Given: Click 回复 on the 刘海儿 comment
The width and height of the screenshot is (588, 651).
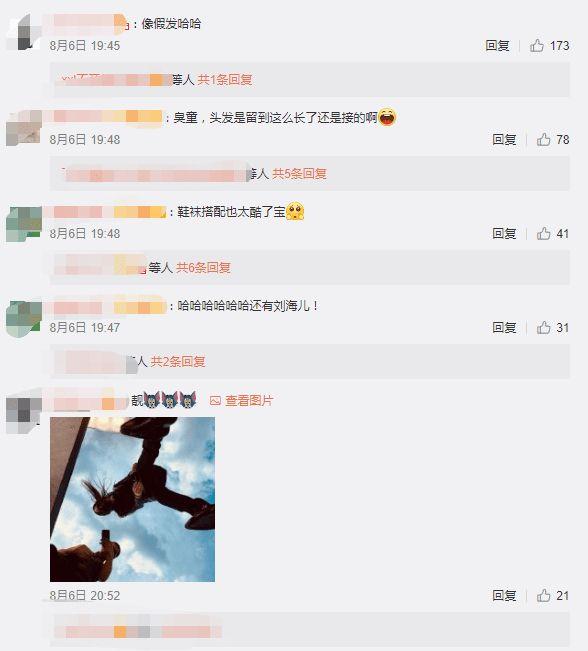Looking at the screenshot, I should (504, 328).
